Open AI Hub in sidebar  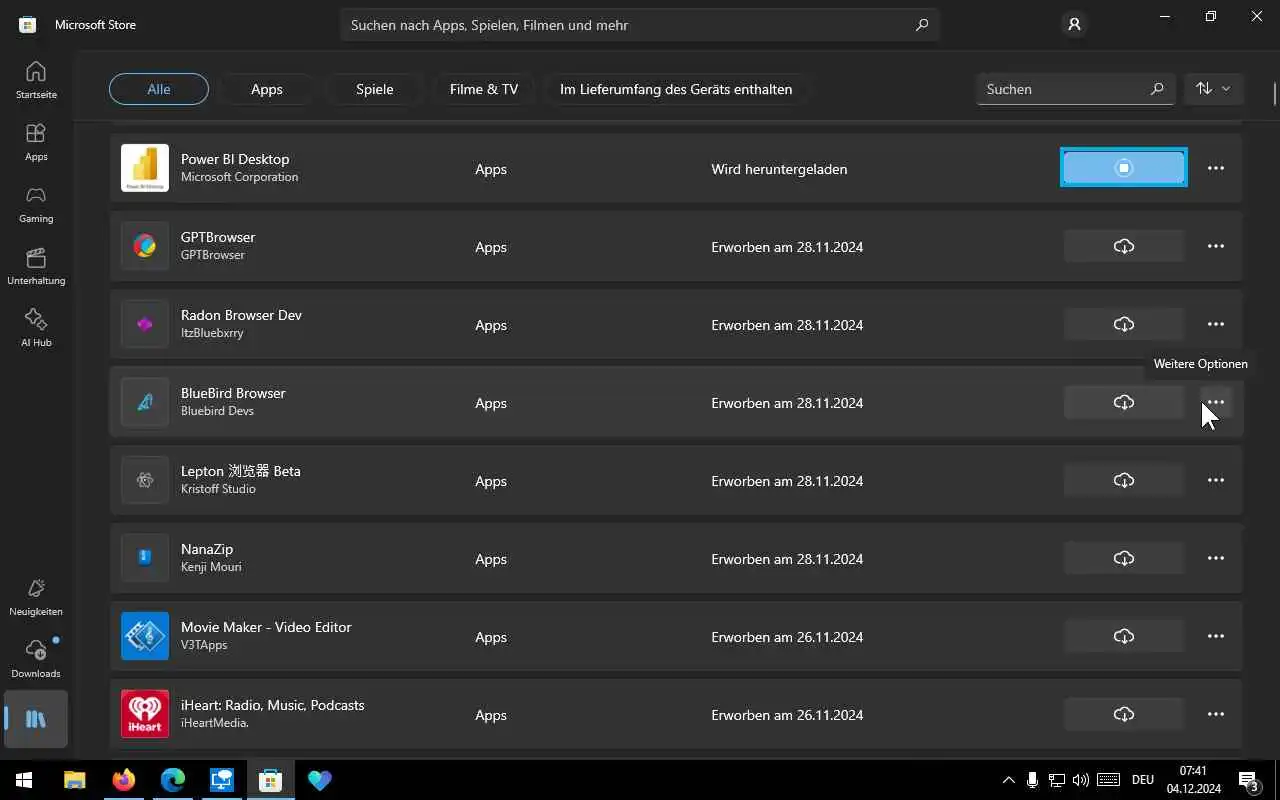[36, 328]
